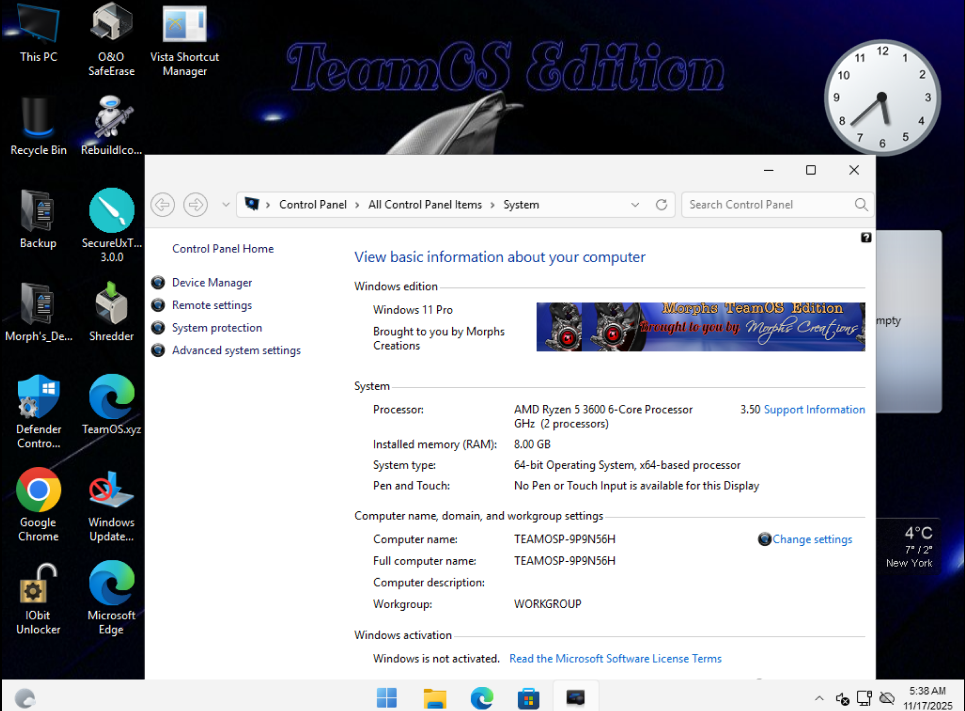Screen dimensions: 965x711
Task: Open Advanced system settings
Action: pyautogui.click(x=236, y=351)
